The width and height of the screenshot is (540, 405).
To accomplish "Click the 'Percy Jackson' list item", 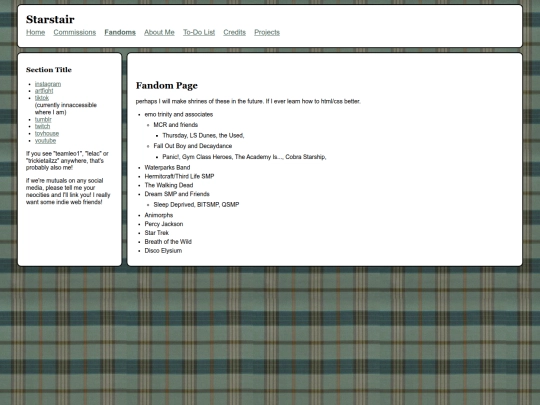I will click(164, 224).
